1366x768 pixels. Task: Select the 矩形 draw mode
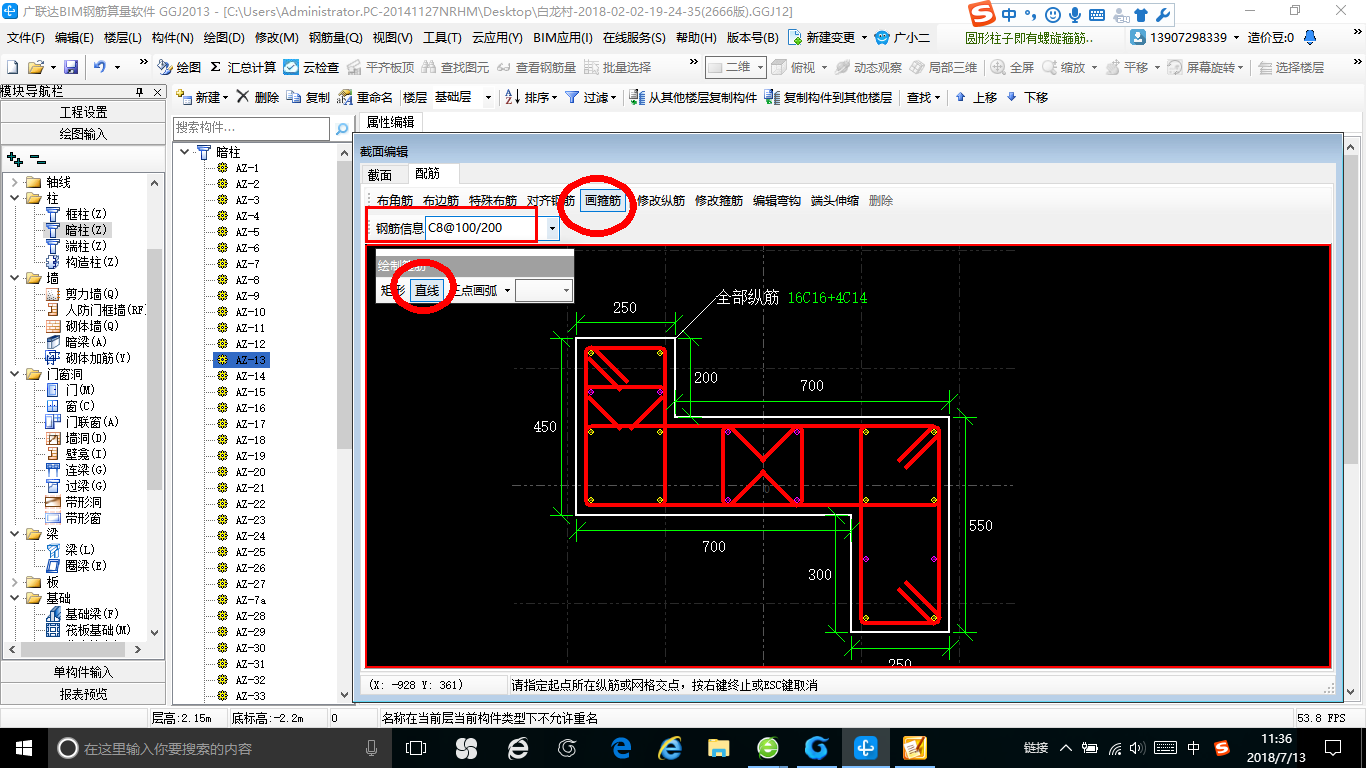393,290
